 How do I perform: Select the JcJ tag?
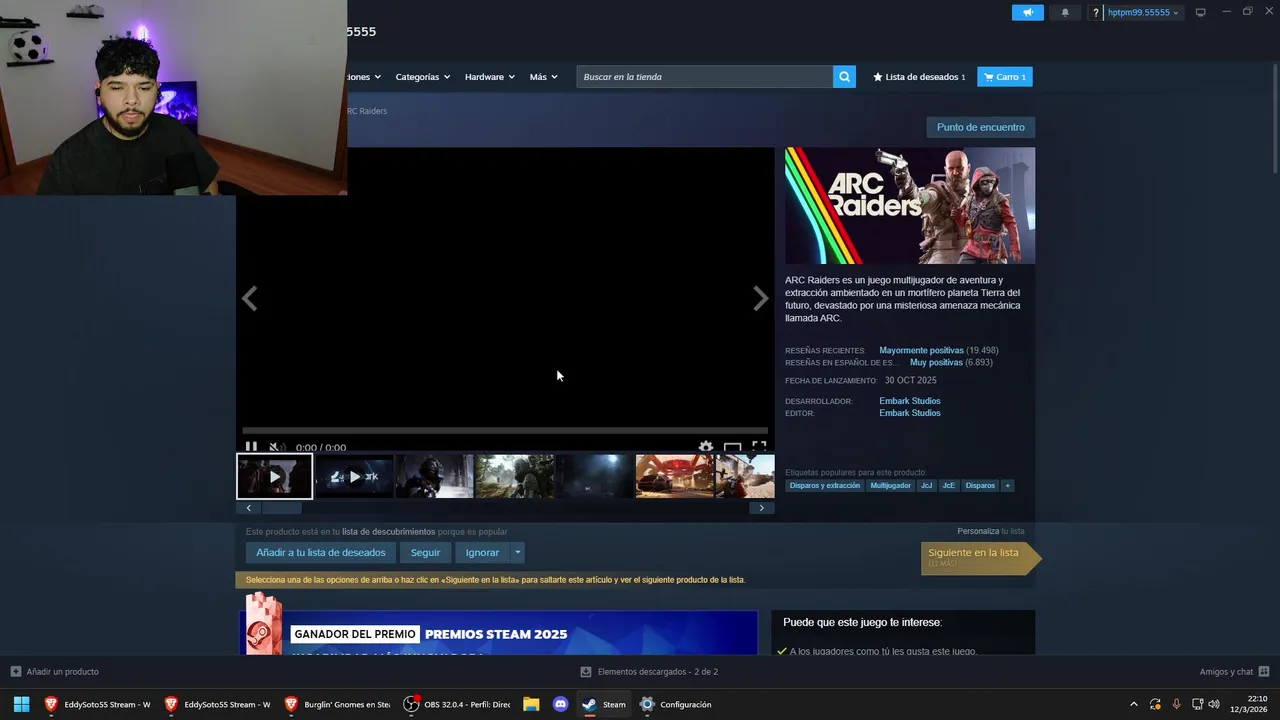[x=927, y=486]
